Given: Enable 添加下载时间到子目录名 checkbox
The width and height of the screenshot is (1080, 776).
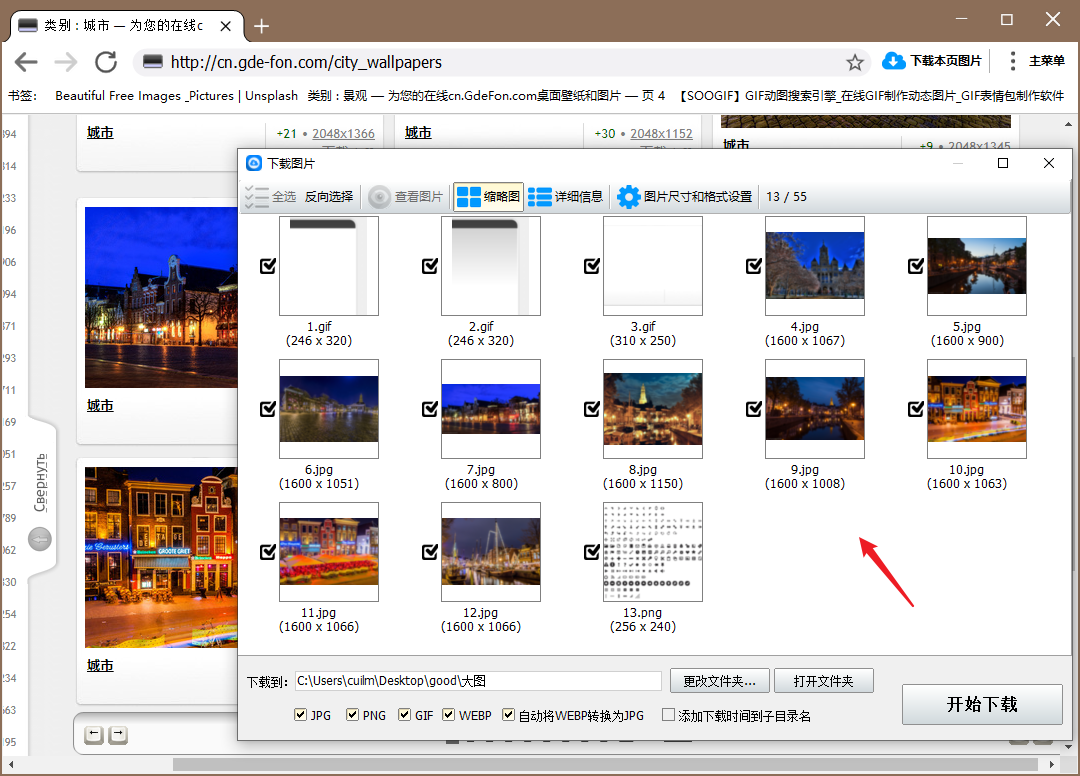Looking at the screenshot, I should coord(668,715).
